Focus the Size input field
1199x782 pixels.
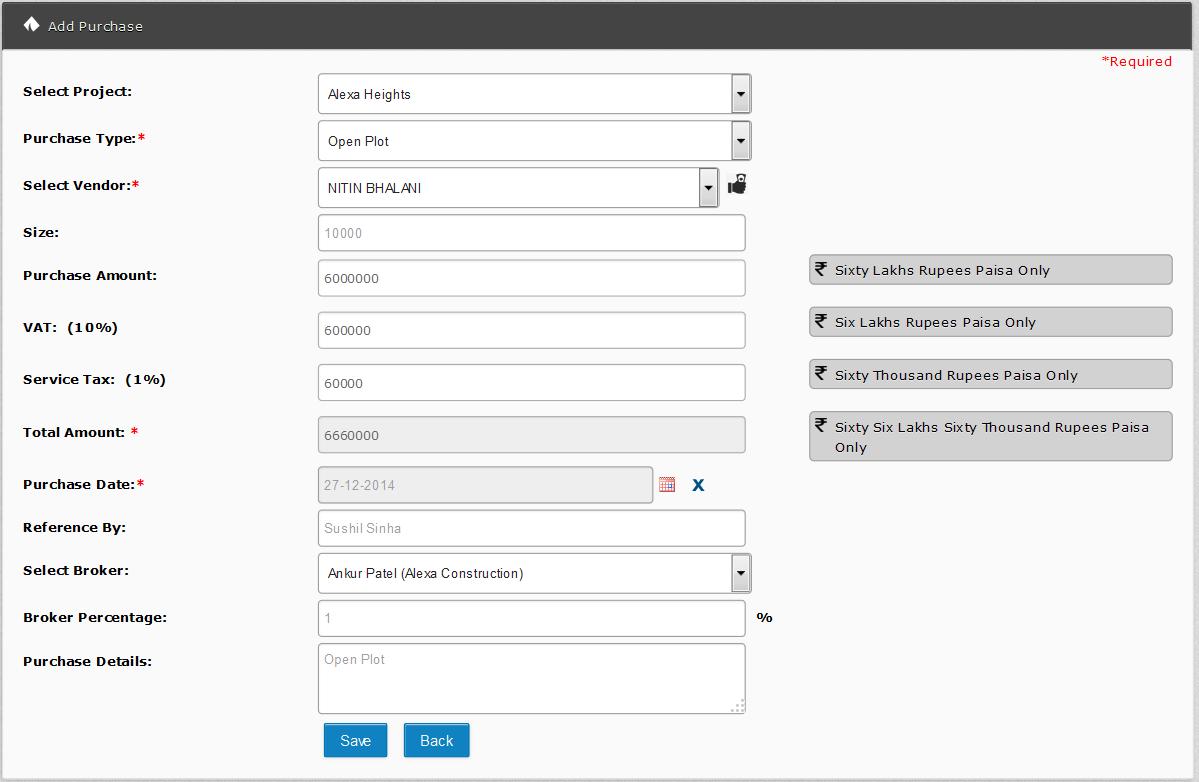[531, 233]
